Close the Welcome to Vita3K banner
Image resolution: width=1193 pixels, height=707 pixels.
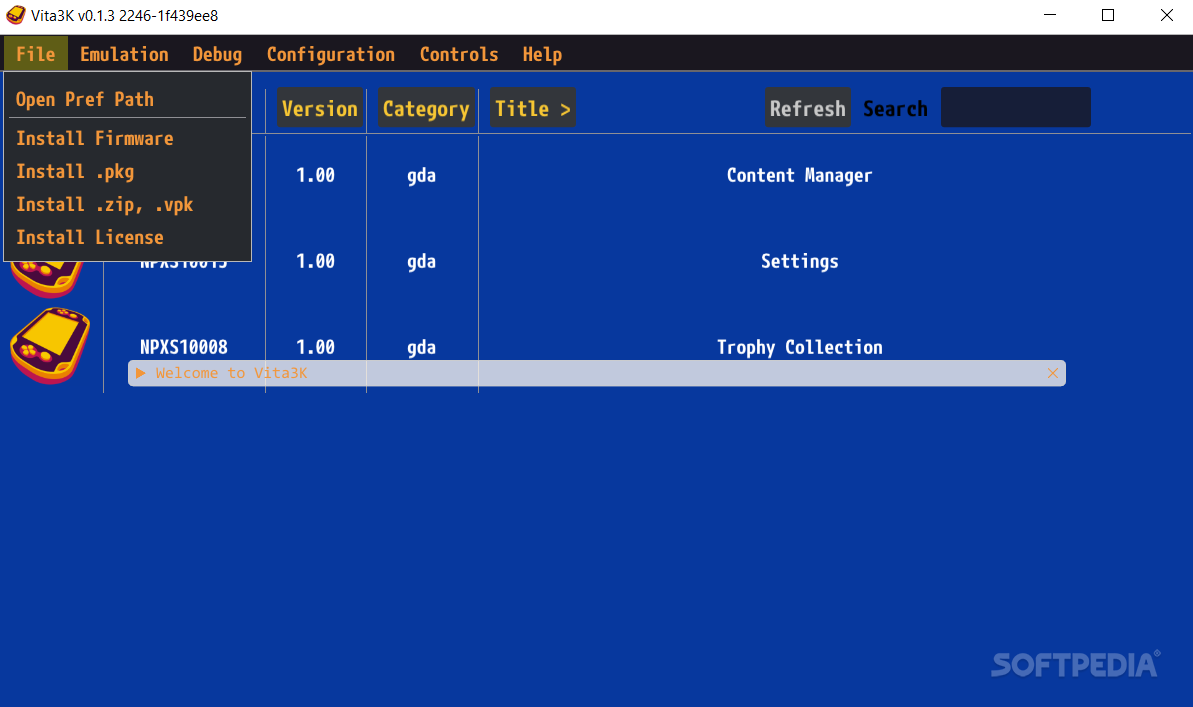click(x=1052, y=373)
